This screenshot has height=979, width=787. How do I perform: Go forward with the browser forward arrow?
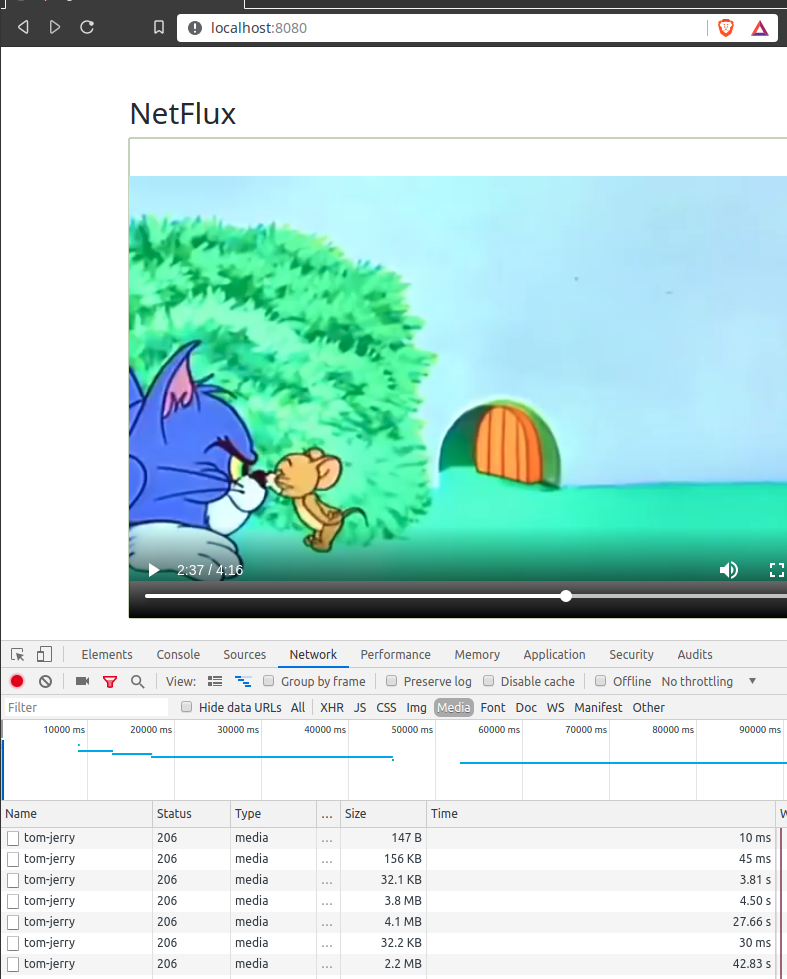tap(55, 27)
